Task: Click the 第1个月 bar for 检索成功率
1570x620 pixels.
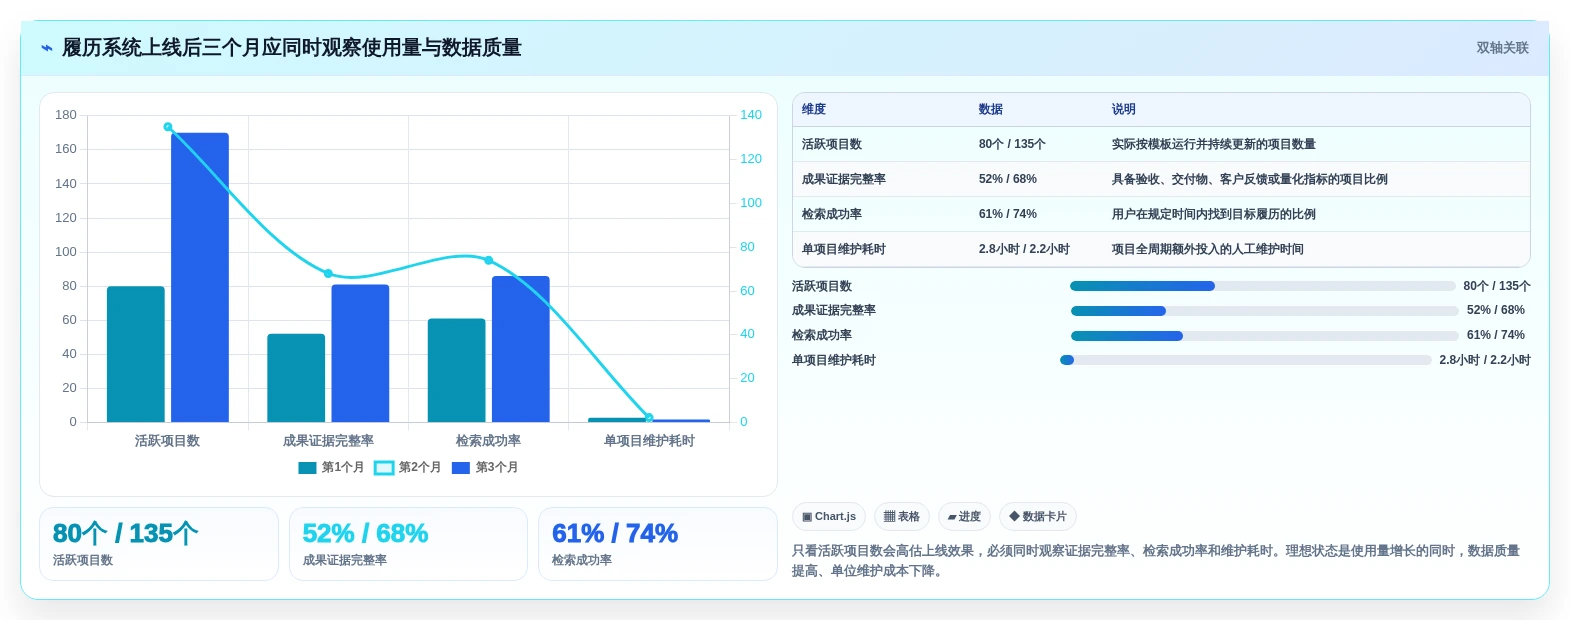Action: click(x=457, y=370)
